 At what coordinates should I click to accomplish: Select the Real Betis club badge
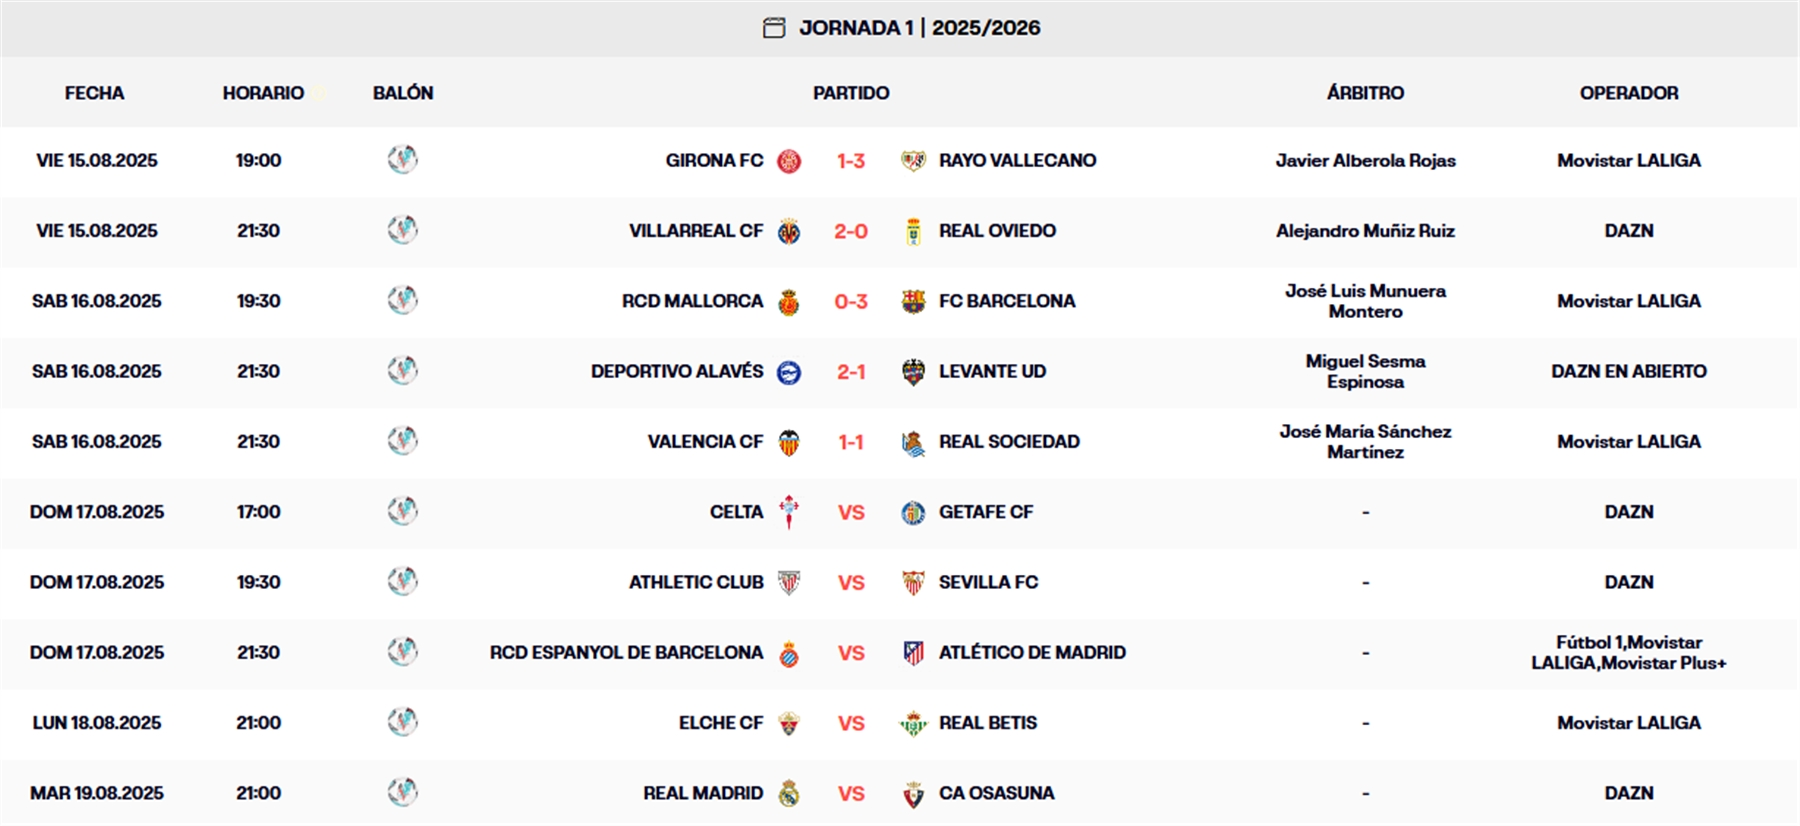(x=912, y=722)
